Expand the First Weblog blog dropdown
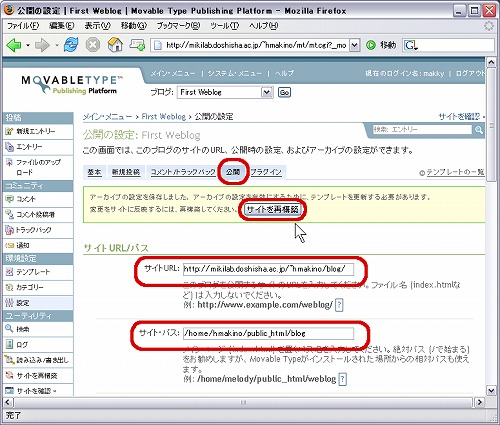Viewport: 500px width, 425px height. (x=266, y=92)
